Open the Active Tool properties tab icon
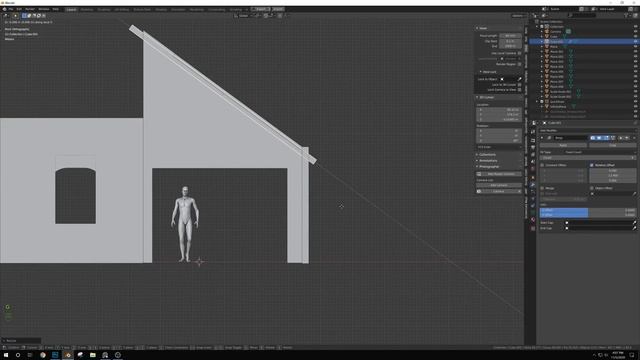 tap(533, 131)
